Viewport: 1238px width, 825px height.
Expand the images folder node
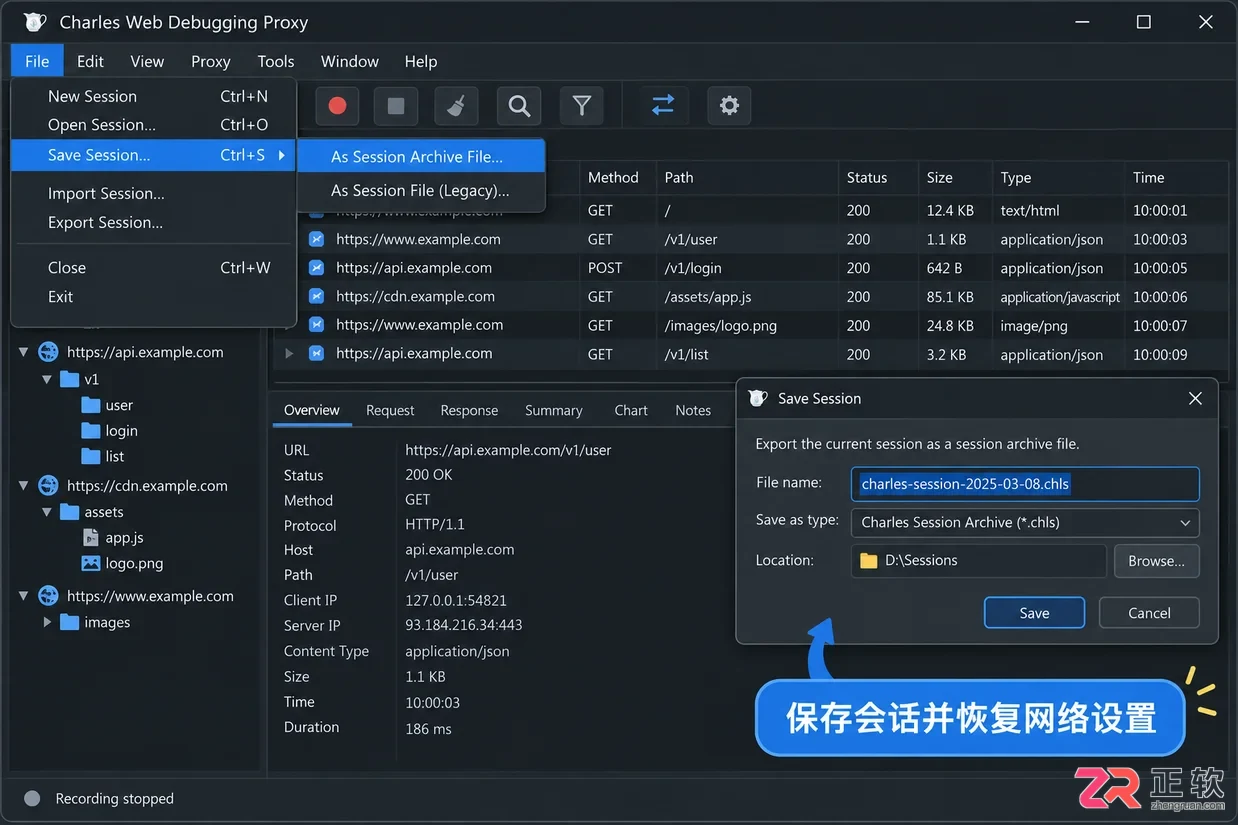[x=46, y=622]
